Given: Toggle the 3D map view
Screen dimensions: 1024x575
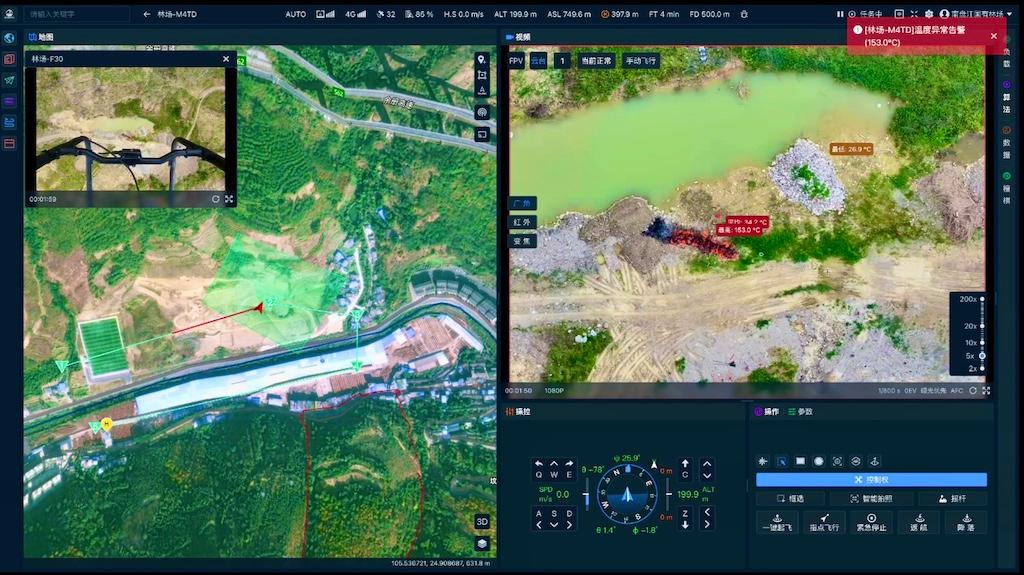Looking at the screenshot, I should point(482,522).
